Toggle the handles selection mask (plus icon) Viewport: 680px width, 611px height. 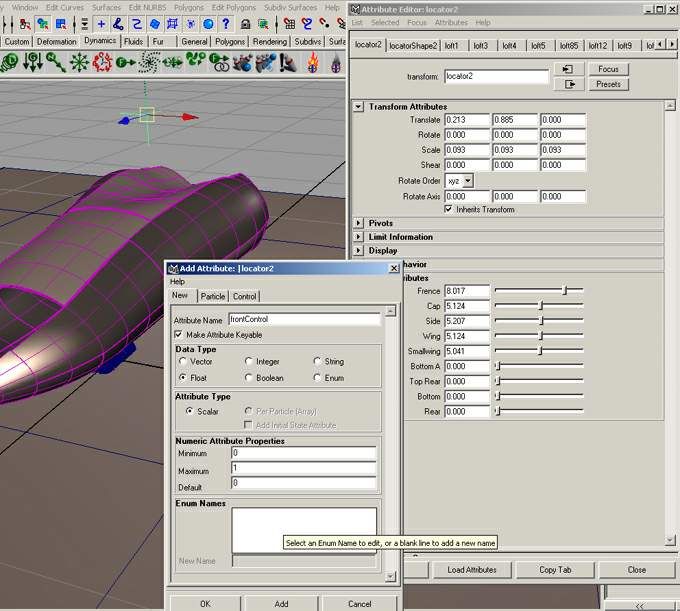pos(101,24)
